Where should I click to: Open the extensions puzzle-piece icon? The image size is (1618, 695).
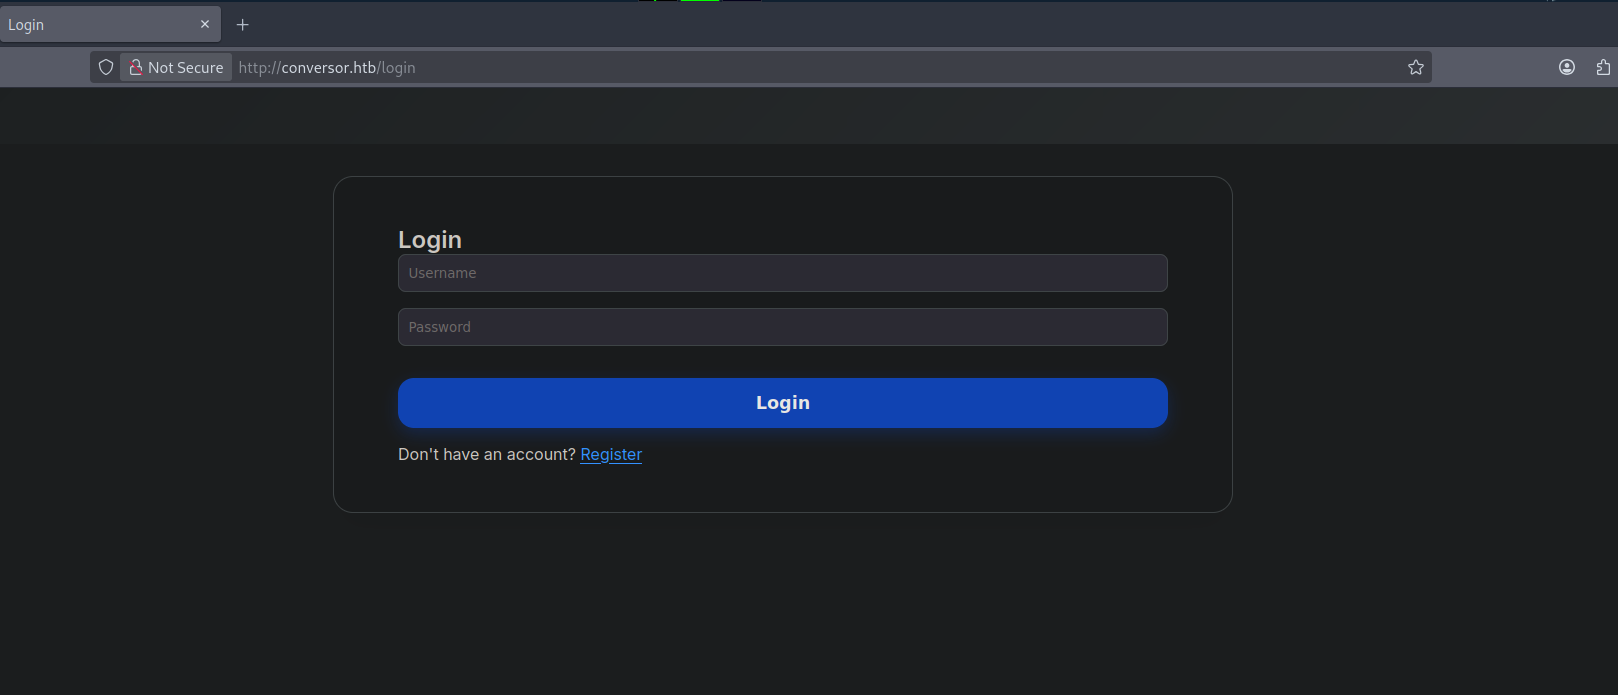pos(1603,68)
